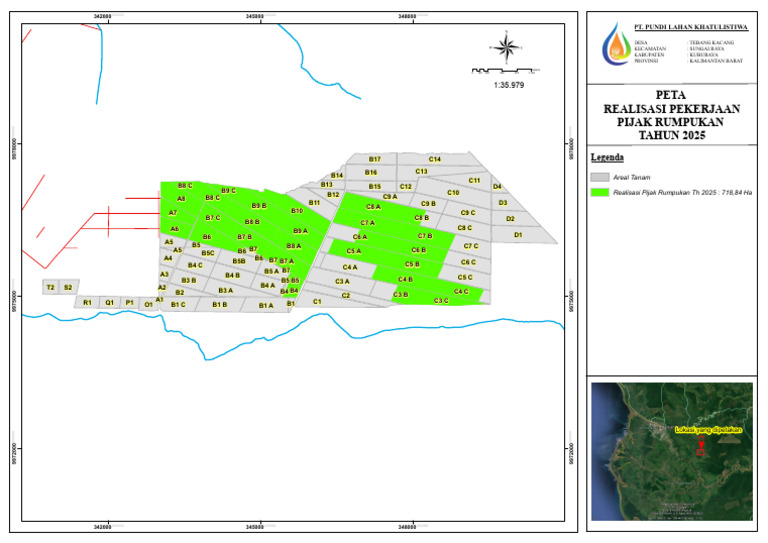Select block C11 label
The image size is (768, 543).
(x=474, y=180)
